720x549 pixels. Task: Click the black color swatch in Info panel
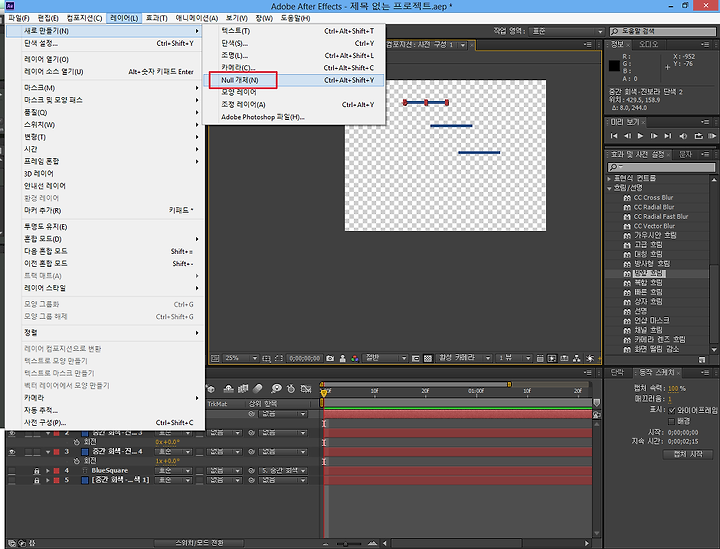(x=614, y=66)
